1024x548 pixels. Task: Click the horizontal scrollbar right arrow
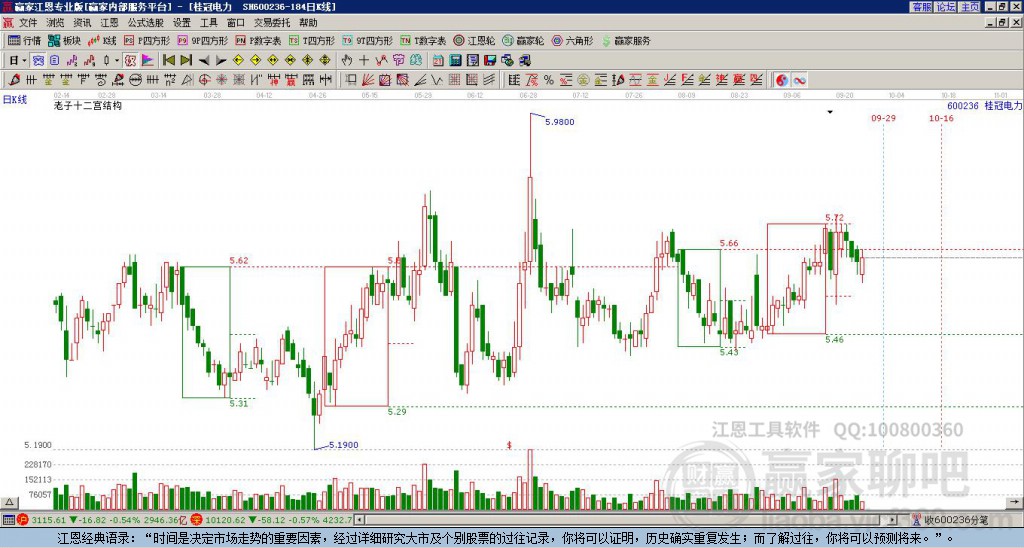(893, 520)
